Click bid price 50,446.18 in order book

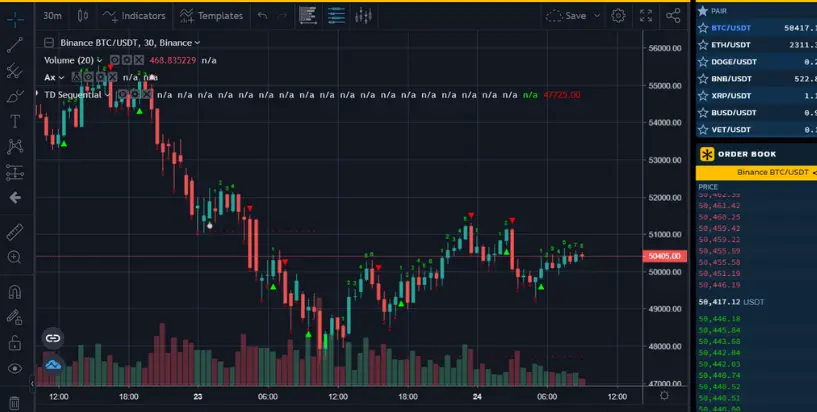click(x=719, y=319)
